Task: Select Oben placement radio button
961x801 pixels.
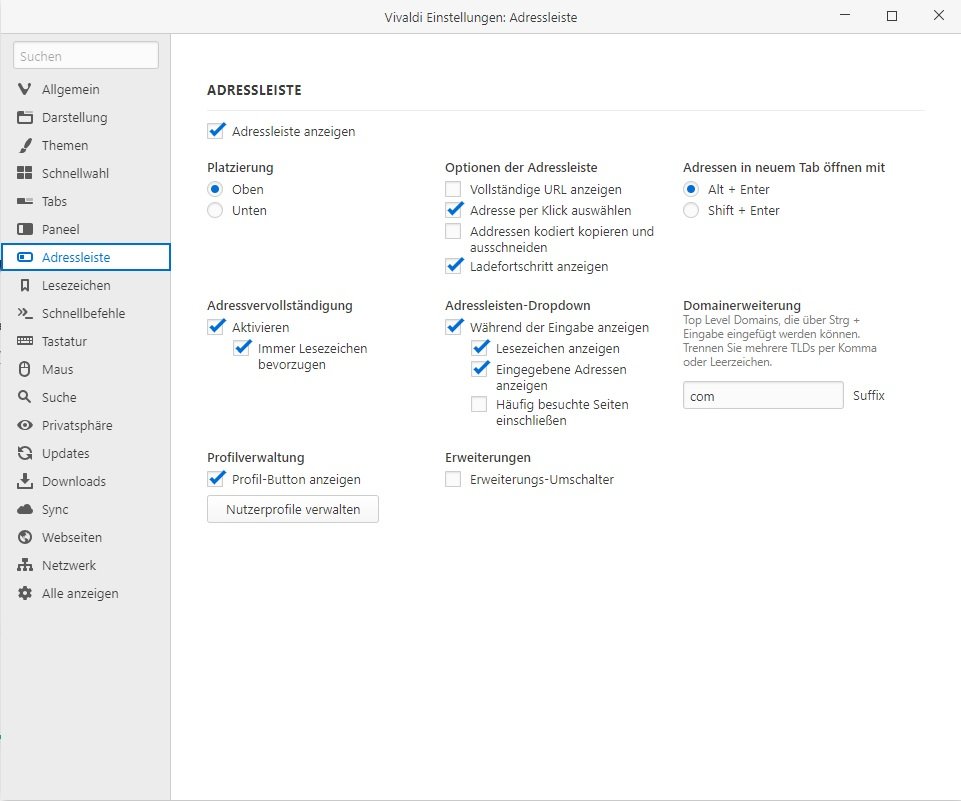Action: coord(215,189)
